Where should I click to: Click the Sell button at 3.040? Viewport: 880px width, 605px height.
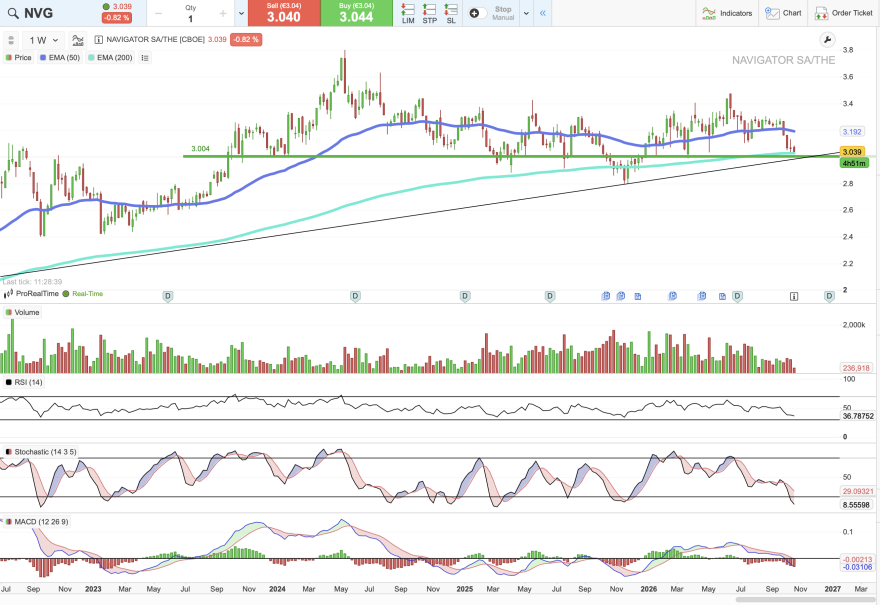tap(284, 13)
